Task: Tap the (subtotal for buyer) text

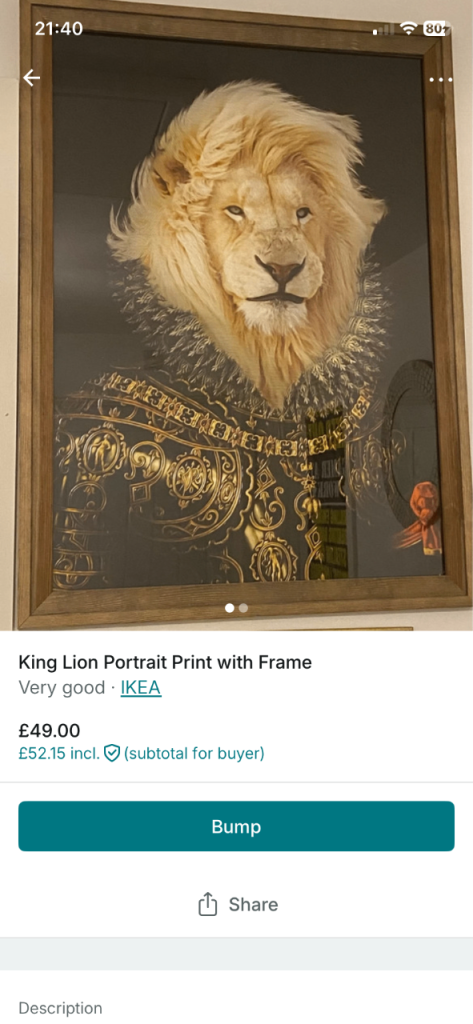Action: click(x=194, y=754)
